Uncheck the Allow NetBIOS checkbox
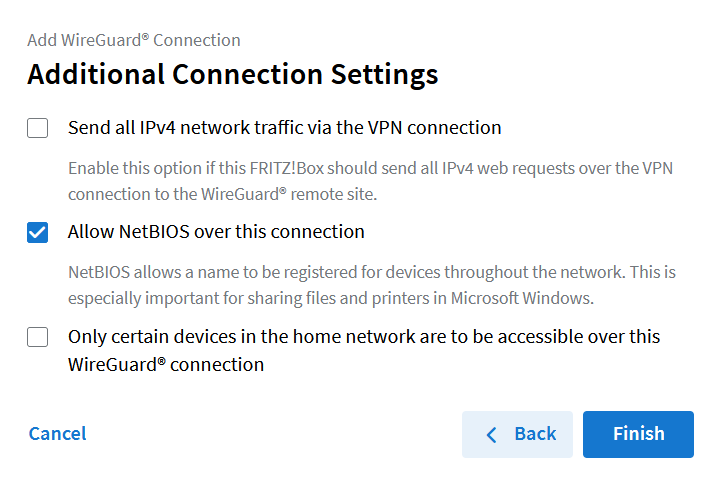The width and height of the screenshot is (722, 486). click(x=37, y=232)
